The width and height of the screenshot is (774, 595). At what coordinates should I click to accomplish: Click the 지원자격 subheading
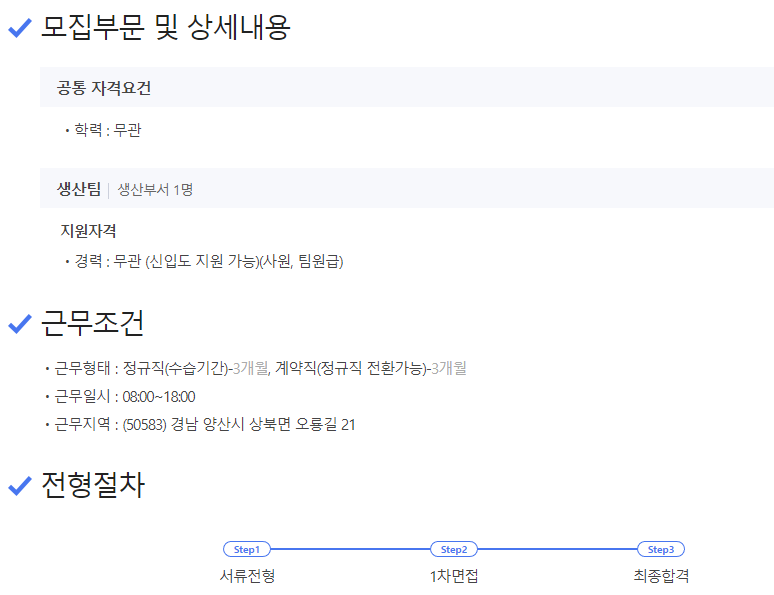89,231
